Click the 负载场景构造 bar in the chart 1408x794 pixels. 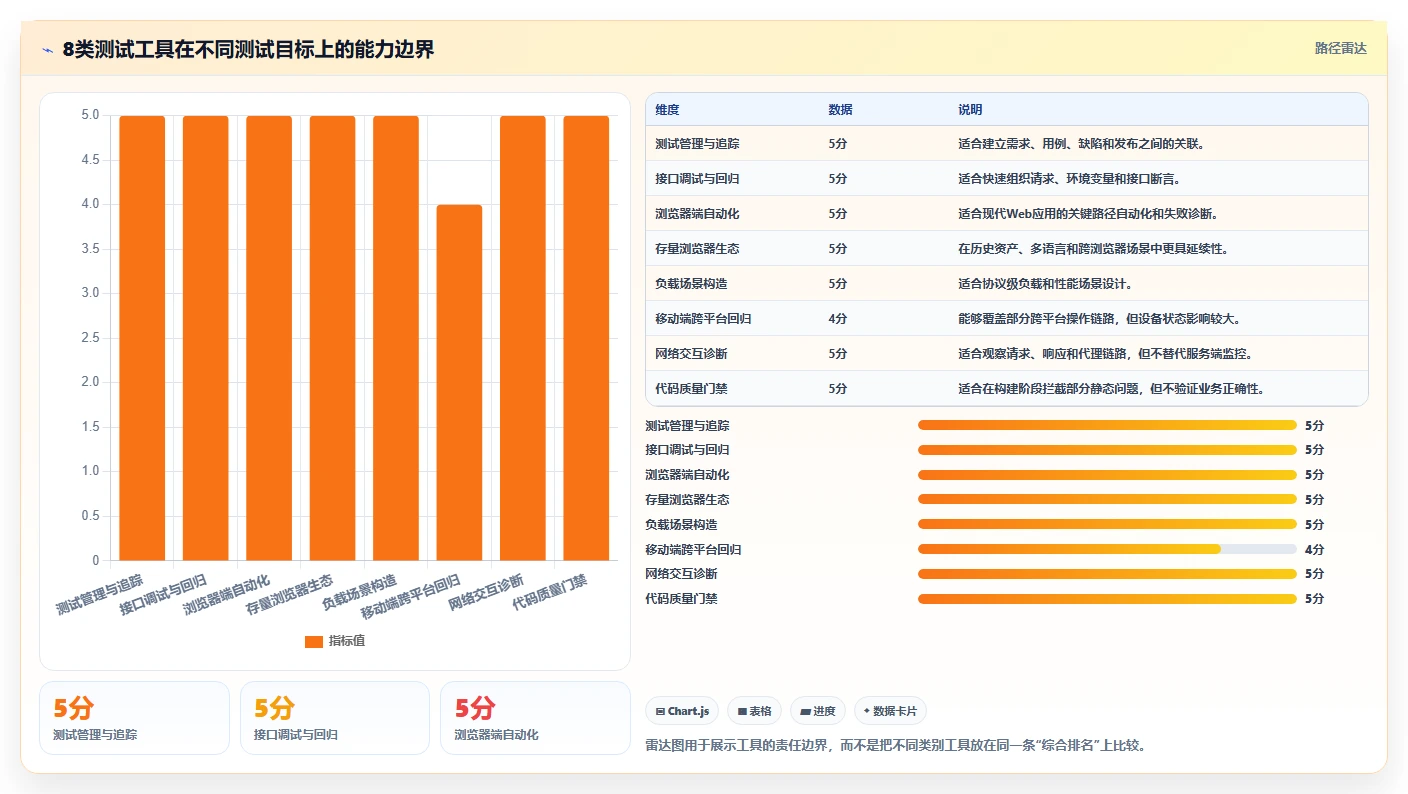pyautogui.click(x=396, y=338)
